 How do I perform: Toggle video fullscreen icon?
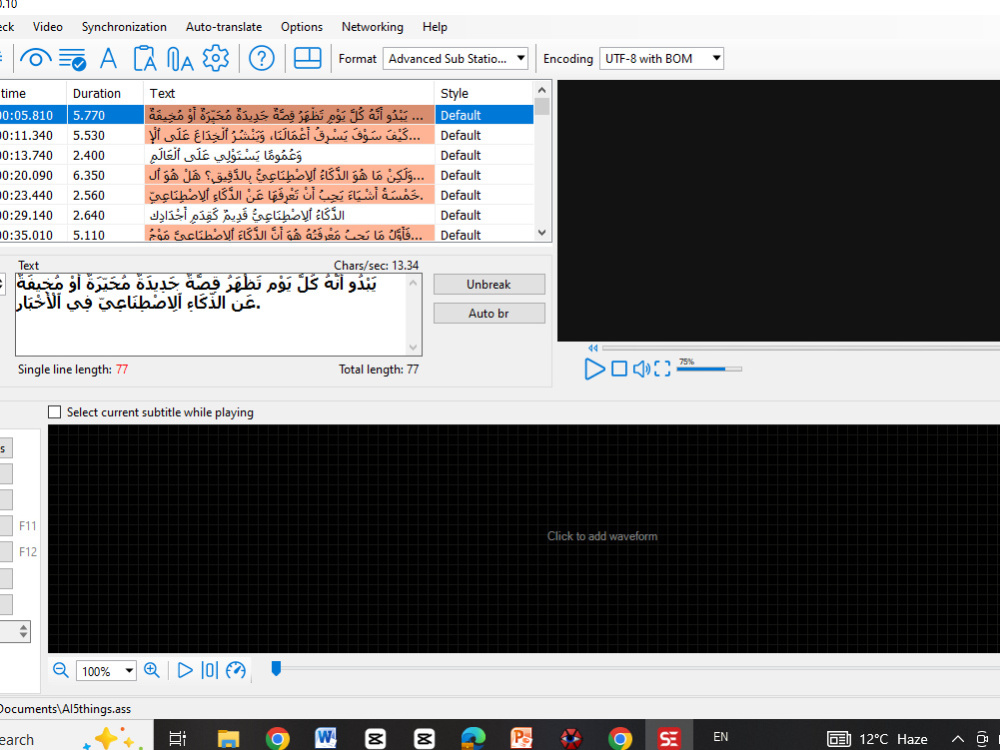point(662,369)
